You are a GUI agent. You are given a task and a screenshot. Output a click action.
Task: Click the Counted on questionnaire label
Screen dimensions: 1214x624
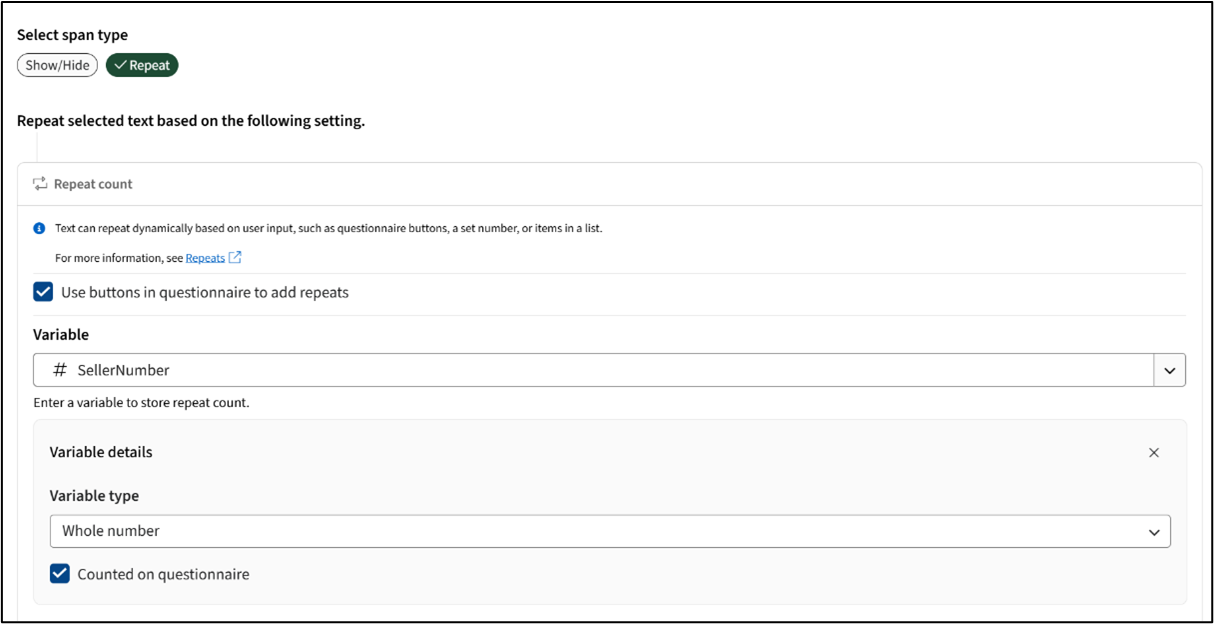click(x=163, y=574)
